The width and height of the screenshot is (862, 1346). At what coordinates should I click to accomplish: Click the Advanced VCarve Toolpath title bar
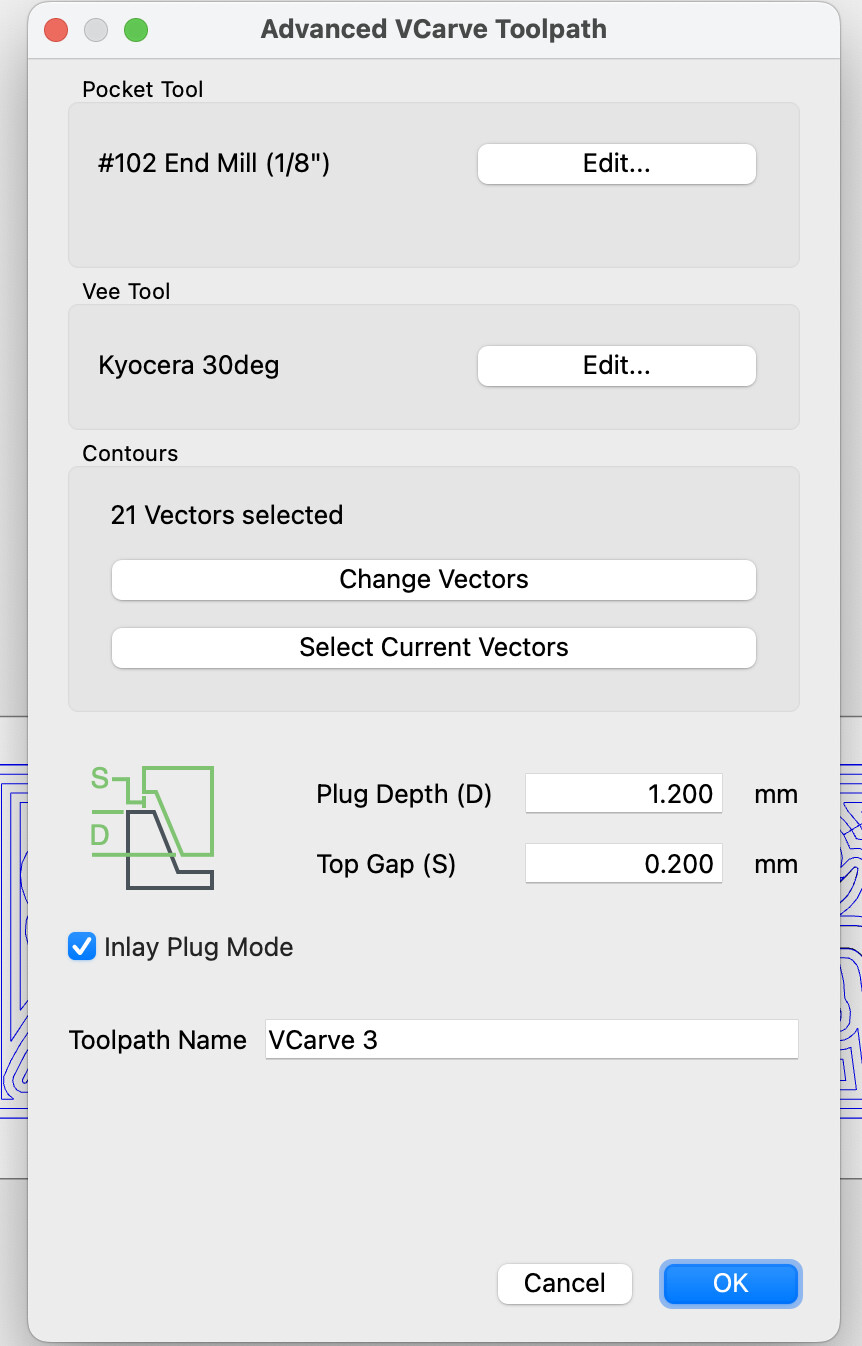(433, 29)
